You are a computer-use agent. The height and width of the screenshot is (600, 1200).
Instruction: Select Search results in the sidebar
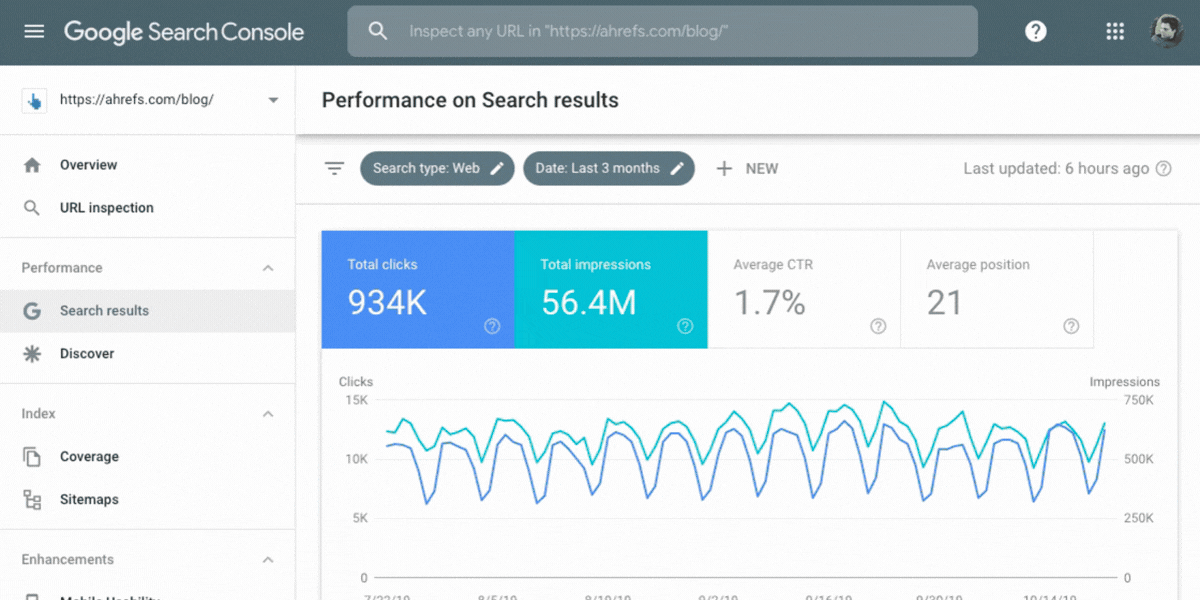pyautogui.click(x=147, y=311)
